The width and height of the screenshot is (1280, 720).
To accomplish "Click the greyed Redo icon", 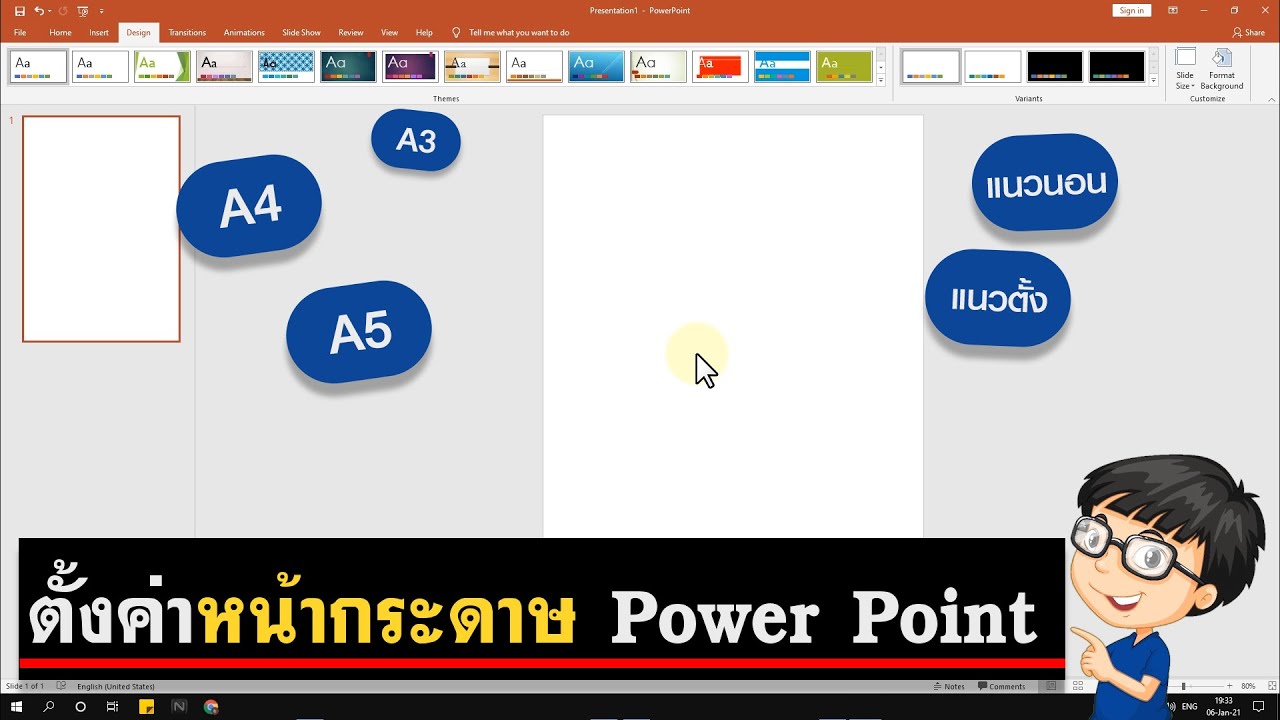I will pyautogui.click(x=62, y=11).
